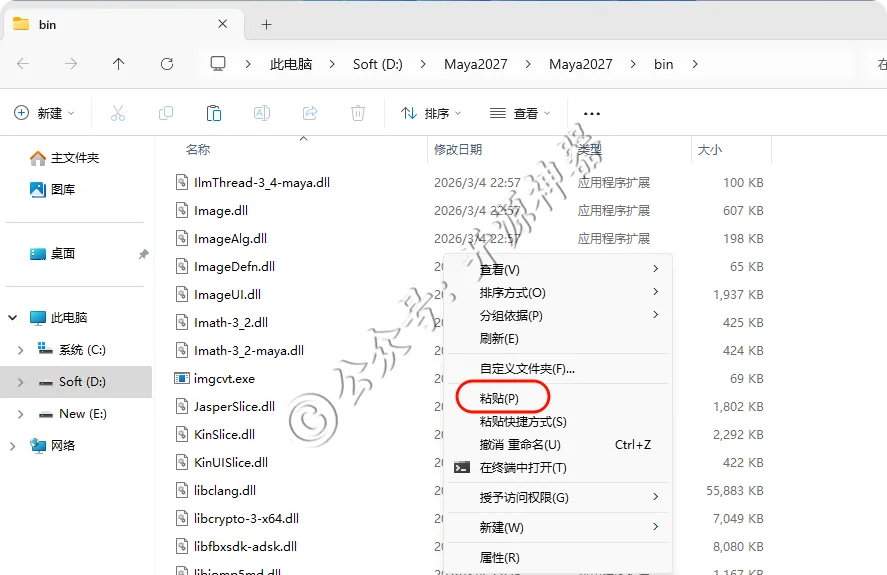Viewport: 887px width, 575px height.
Task: Select file KinUISlice.dll
Action: [x=231, y=463]
